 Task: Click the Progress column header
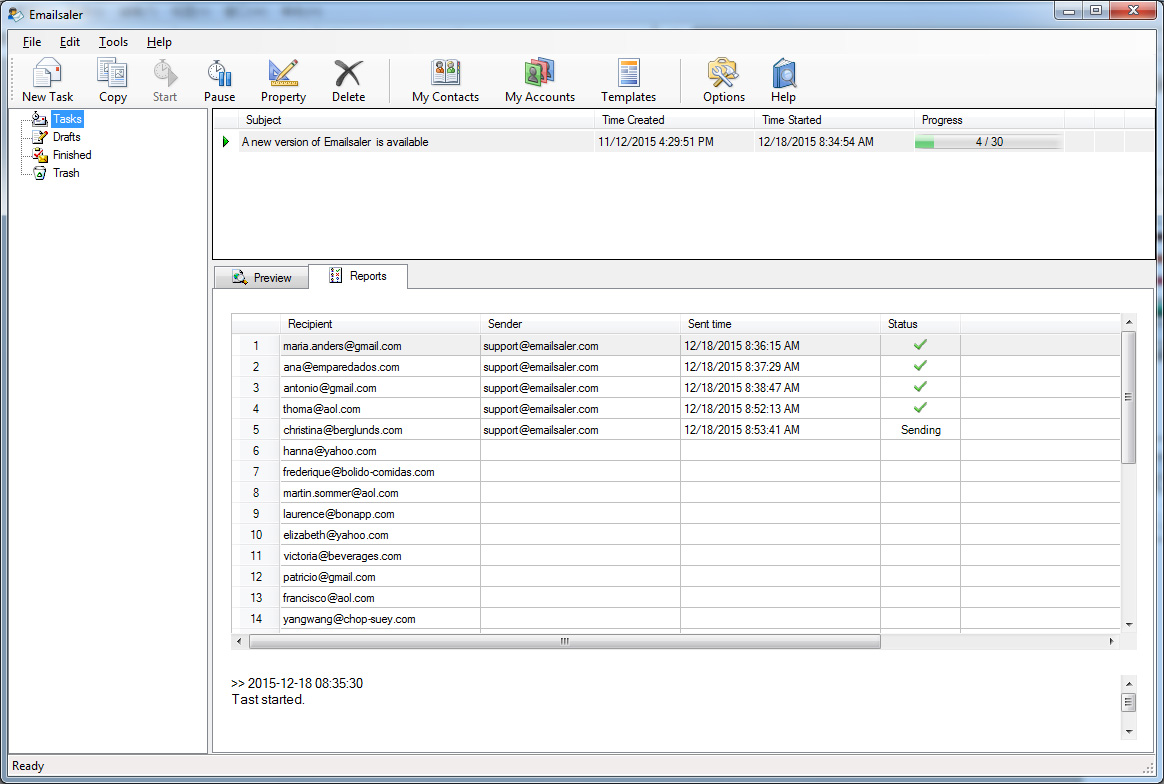pyautogui.click(x=988, y=120)
